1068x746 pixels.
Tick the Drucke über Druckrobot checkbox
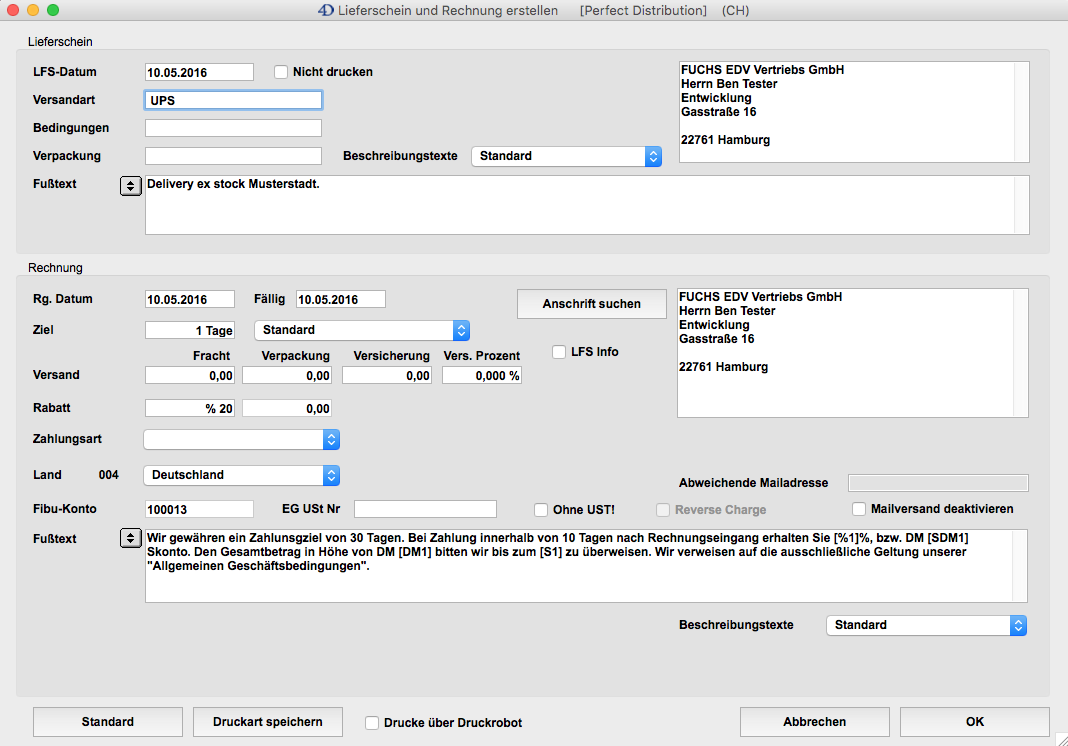[372, 723]
